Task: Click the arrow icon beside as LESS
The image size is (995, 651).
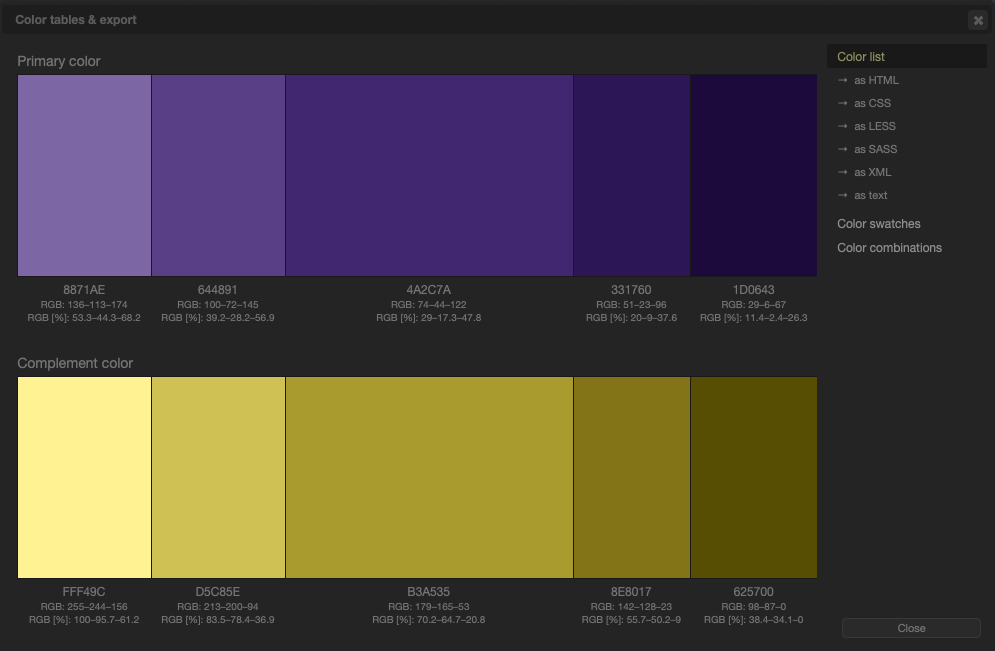Action: click(x=843, y=126)
